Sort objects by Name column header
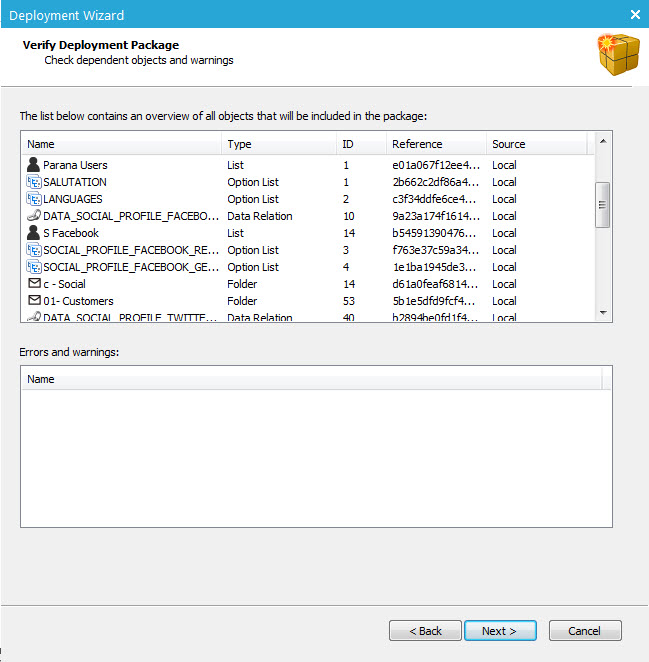This screenshot has width=649, height=662. coord(121,144)
